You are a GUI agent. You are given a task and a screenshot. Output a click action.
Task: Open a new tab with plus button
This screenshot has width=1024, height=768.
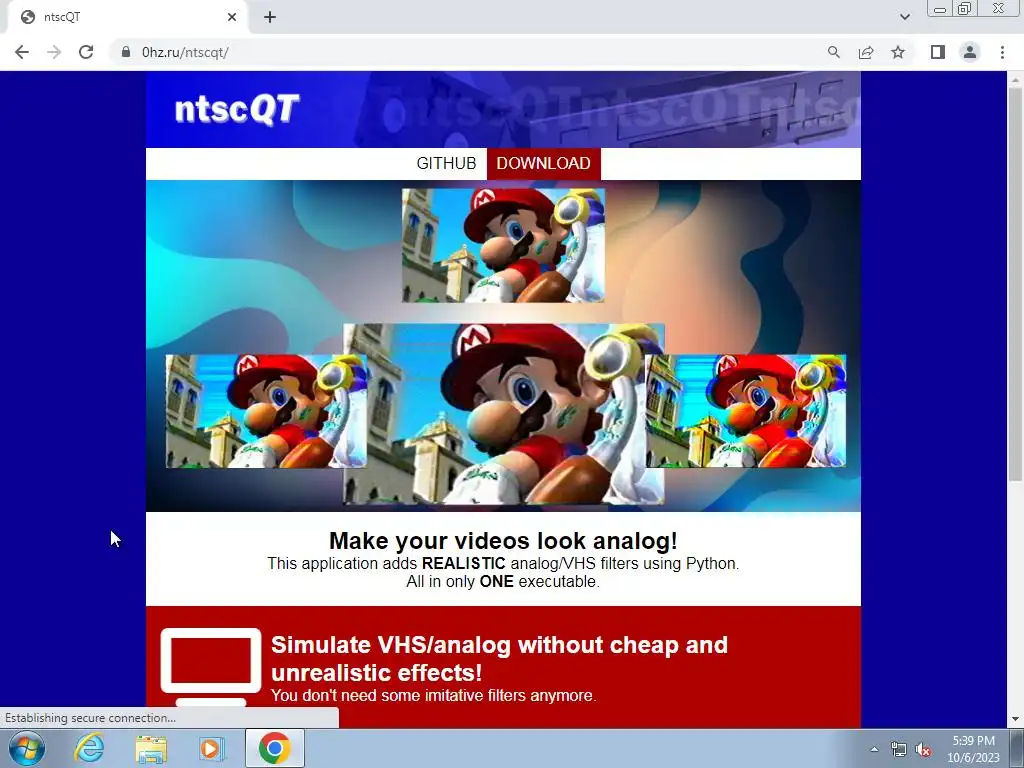click(x=270, y=18)
